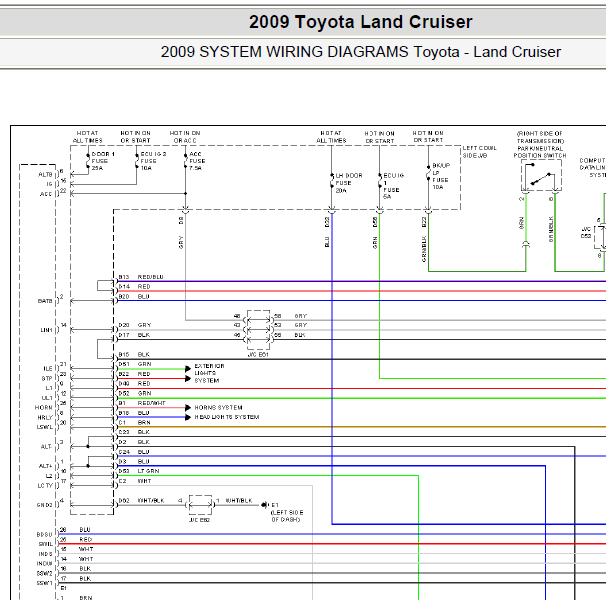Select the 'ACC FUSE 7.5A' label

click(197, 161)
